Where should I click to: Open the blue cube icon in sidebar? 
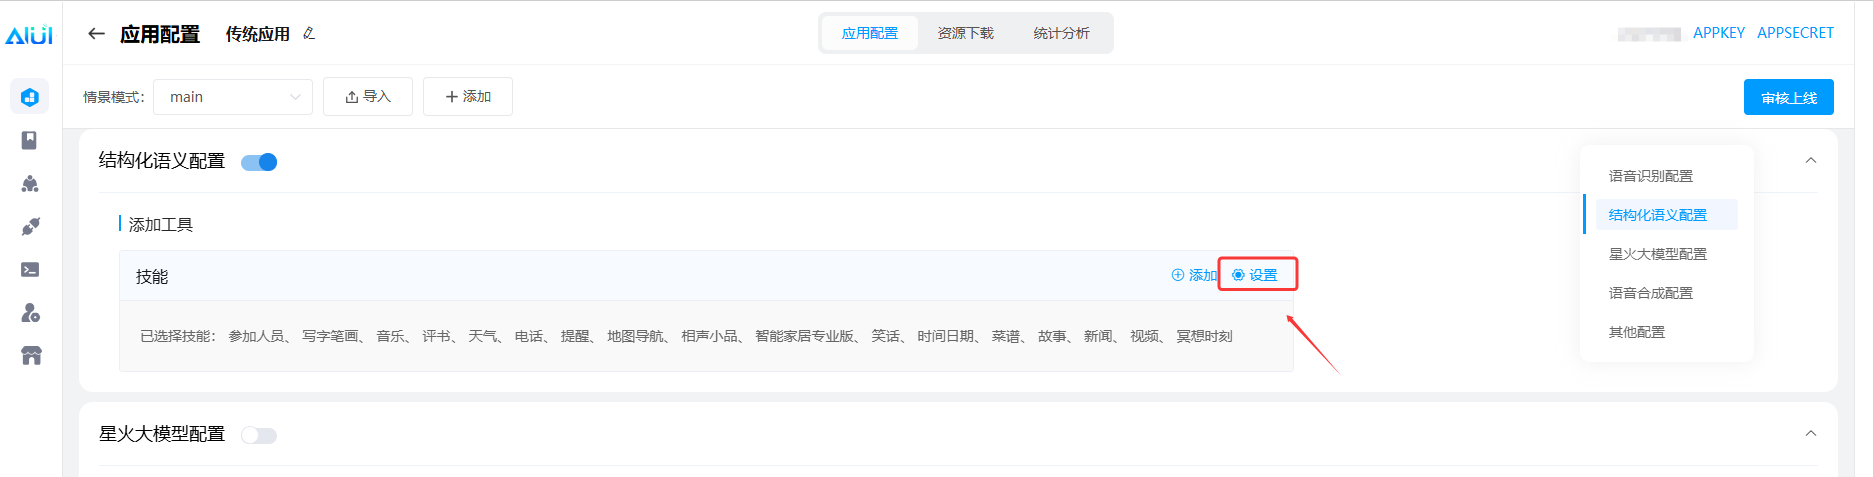[x=30, y=97]
